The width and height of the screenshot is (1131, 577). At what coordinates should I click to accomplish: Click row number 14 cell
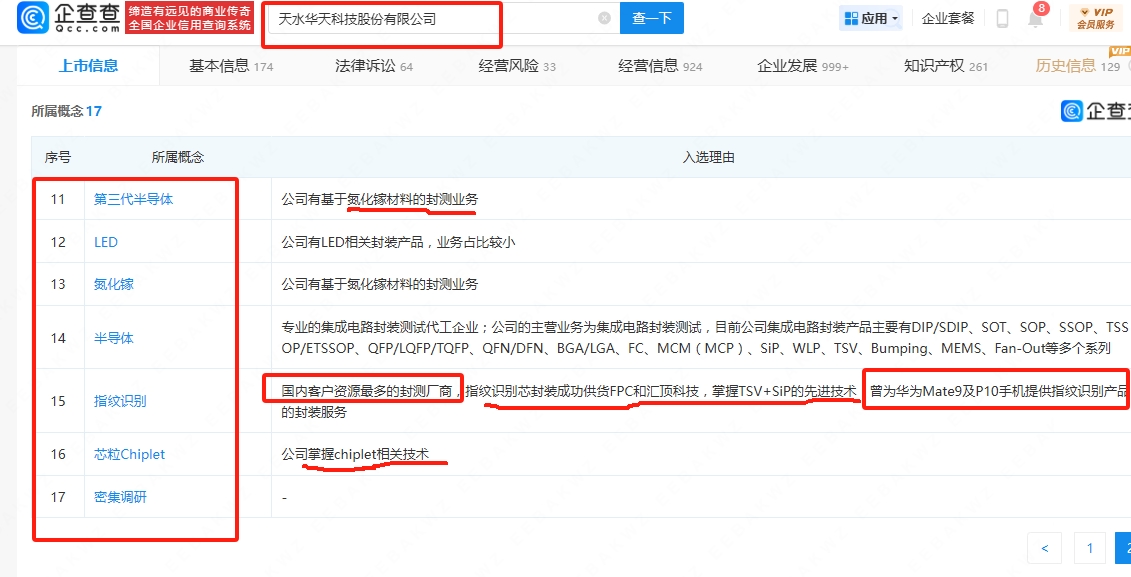point(58,338)
